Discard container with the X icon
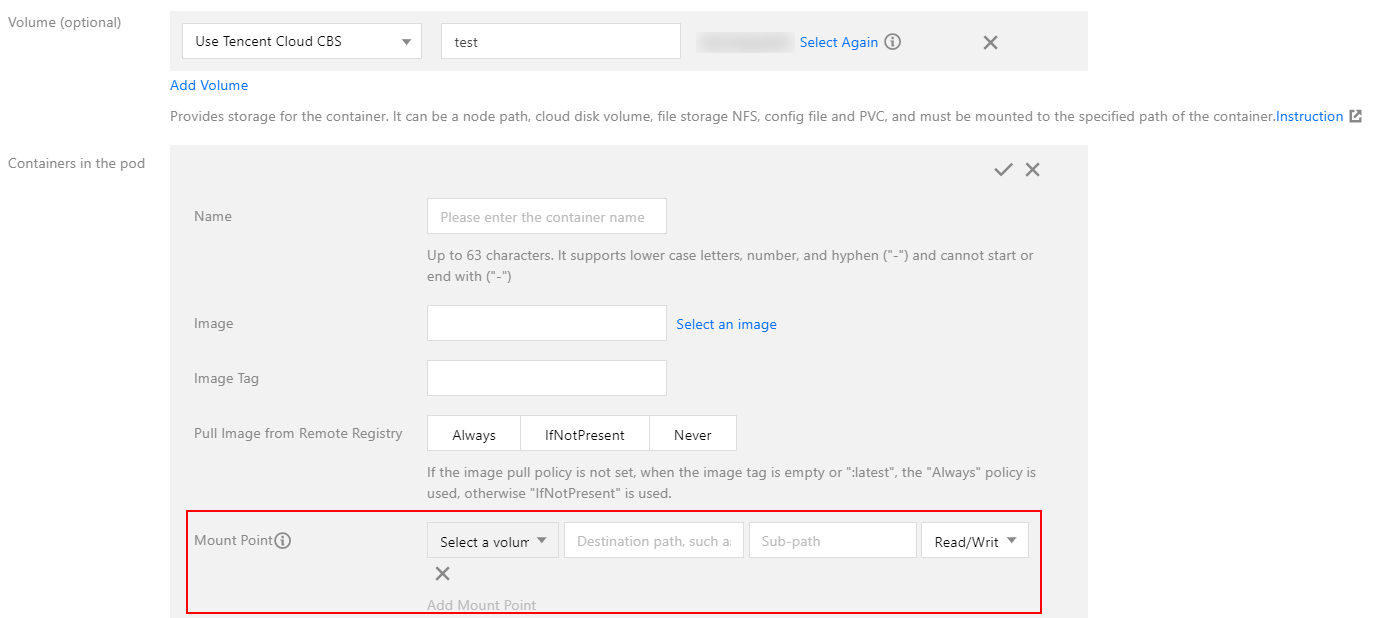Image resolution: width=1375 pixels, height=618 pixels. (1032, 170)
